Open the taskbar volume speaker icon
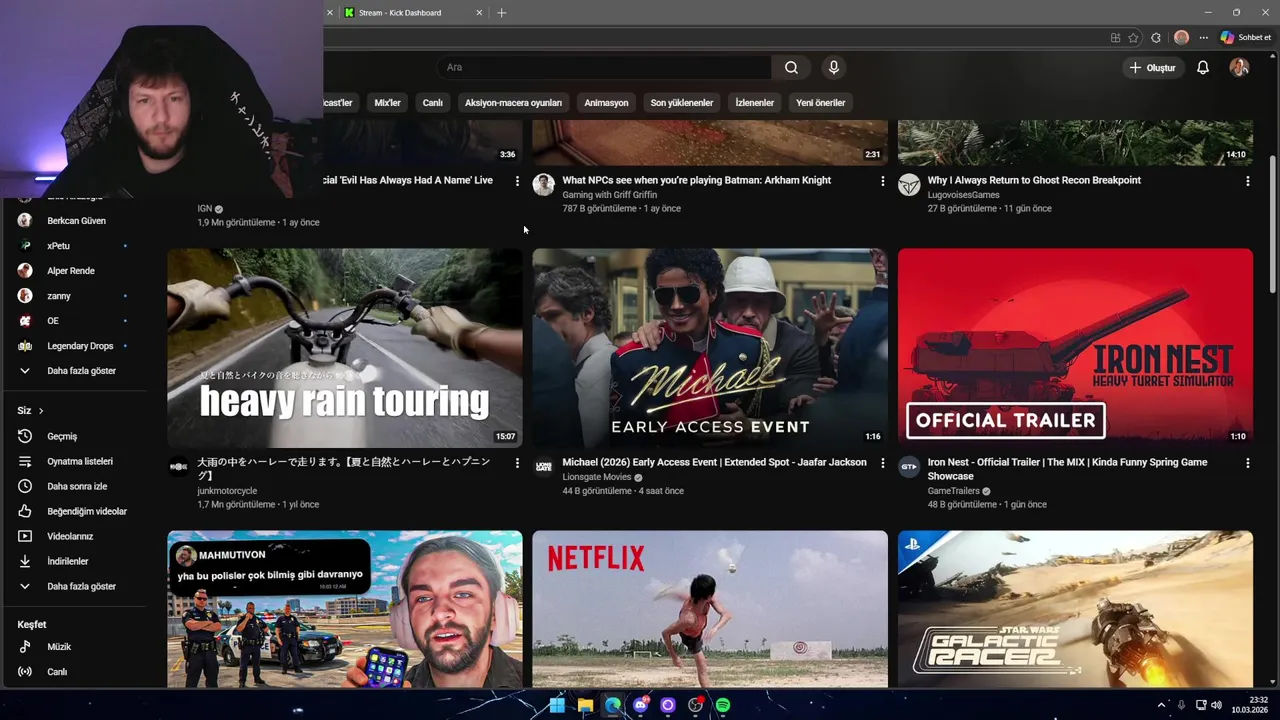1280x720 pixels. click(1216, 705)
